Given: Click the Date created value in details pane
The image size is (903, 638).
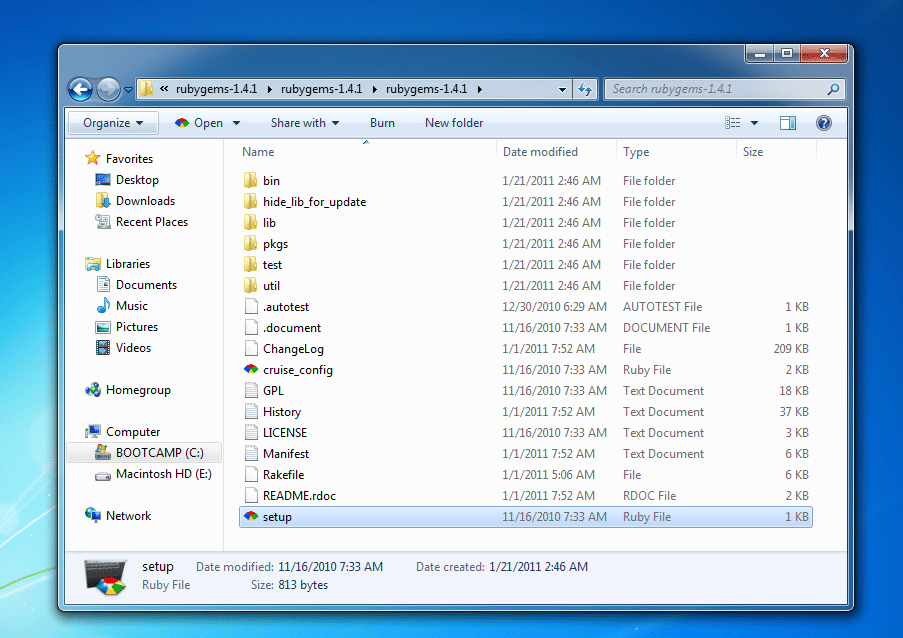Looking at the screenshot, I should [538, 567].
